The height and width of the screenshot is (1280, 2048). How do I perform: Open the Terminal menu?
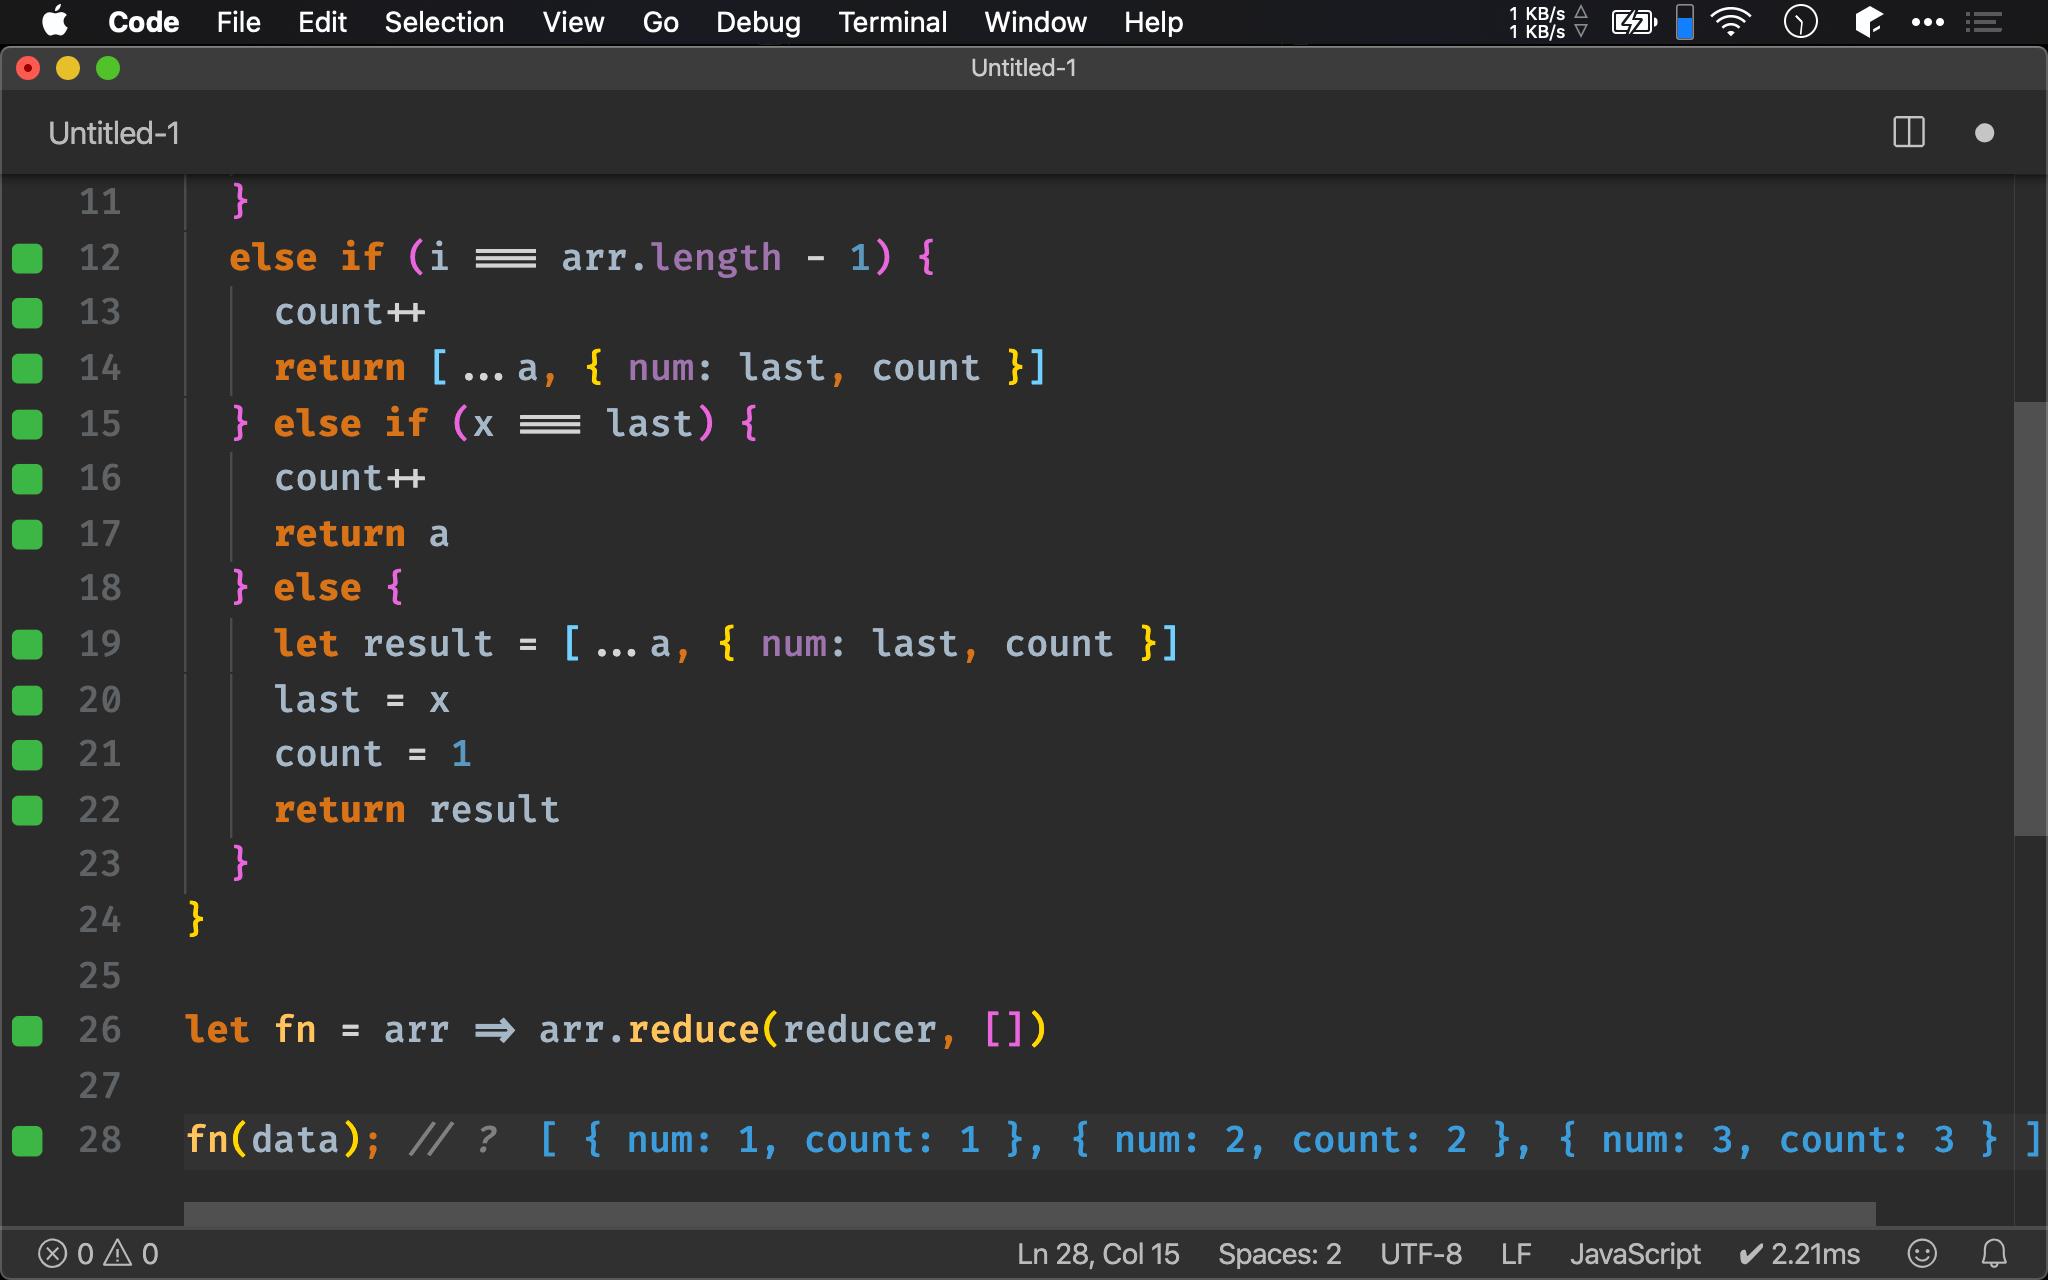pyautogui.click(x=892, y=22)
